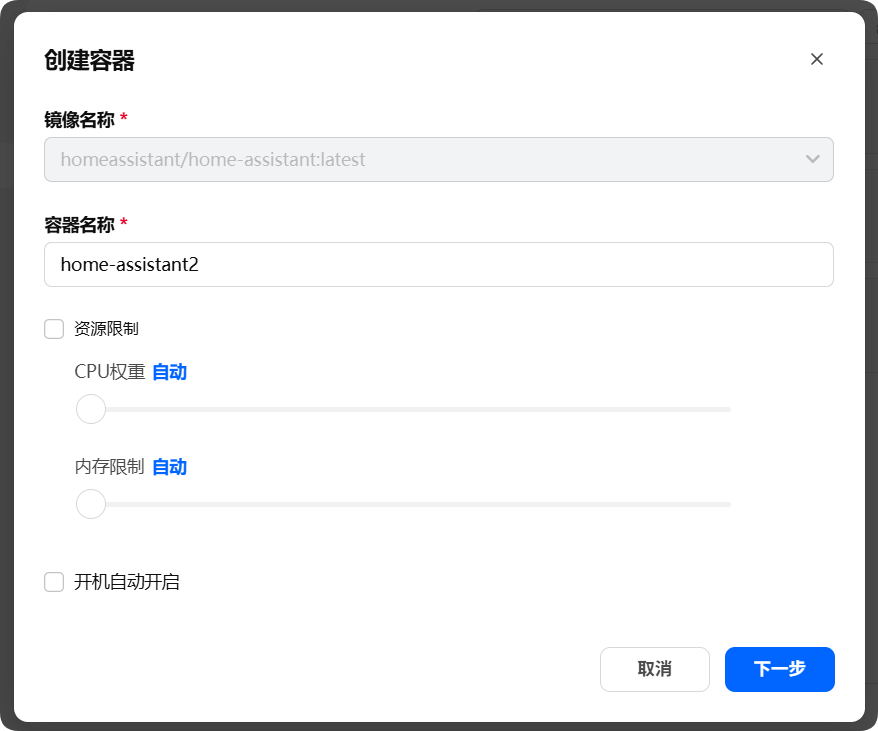This screenshot has width=878, height=731.
Task: Click the 取消 button
Action: point(654,669)
